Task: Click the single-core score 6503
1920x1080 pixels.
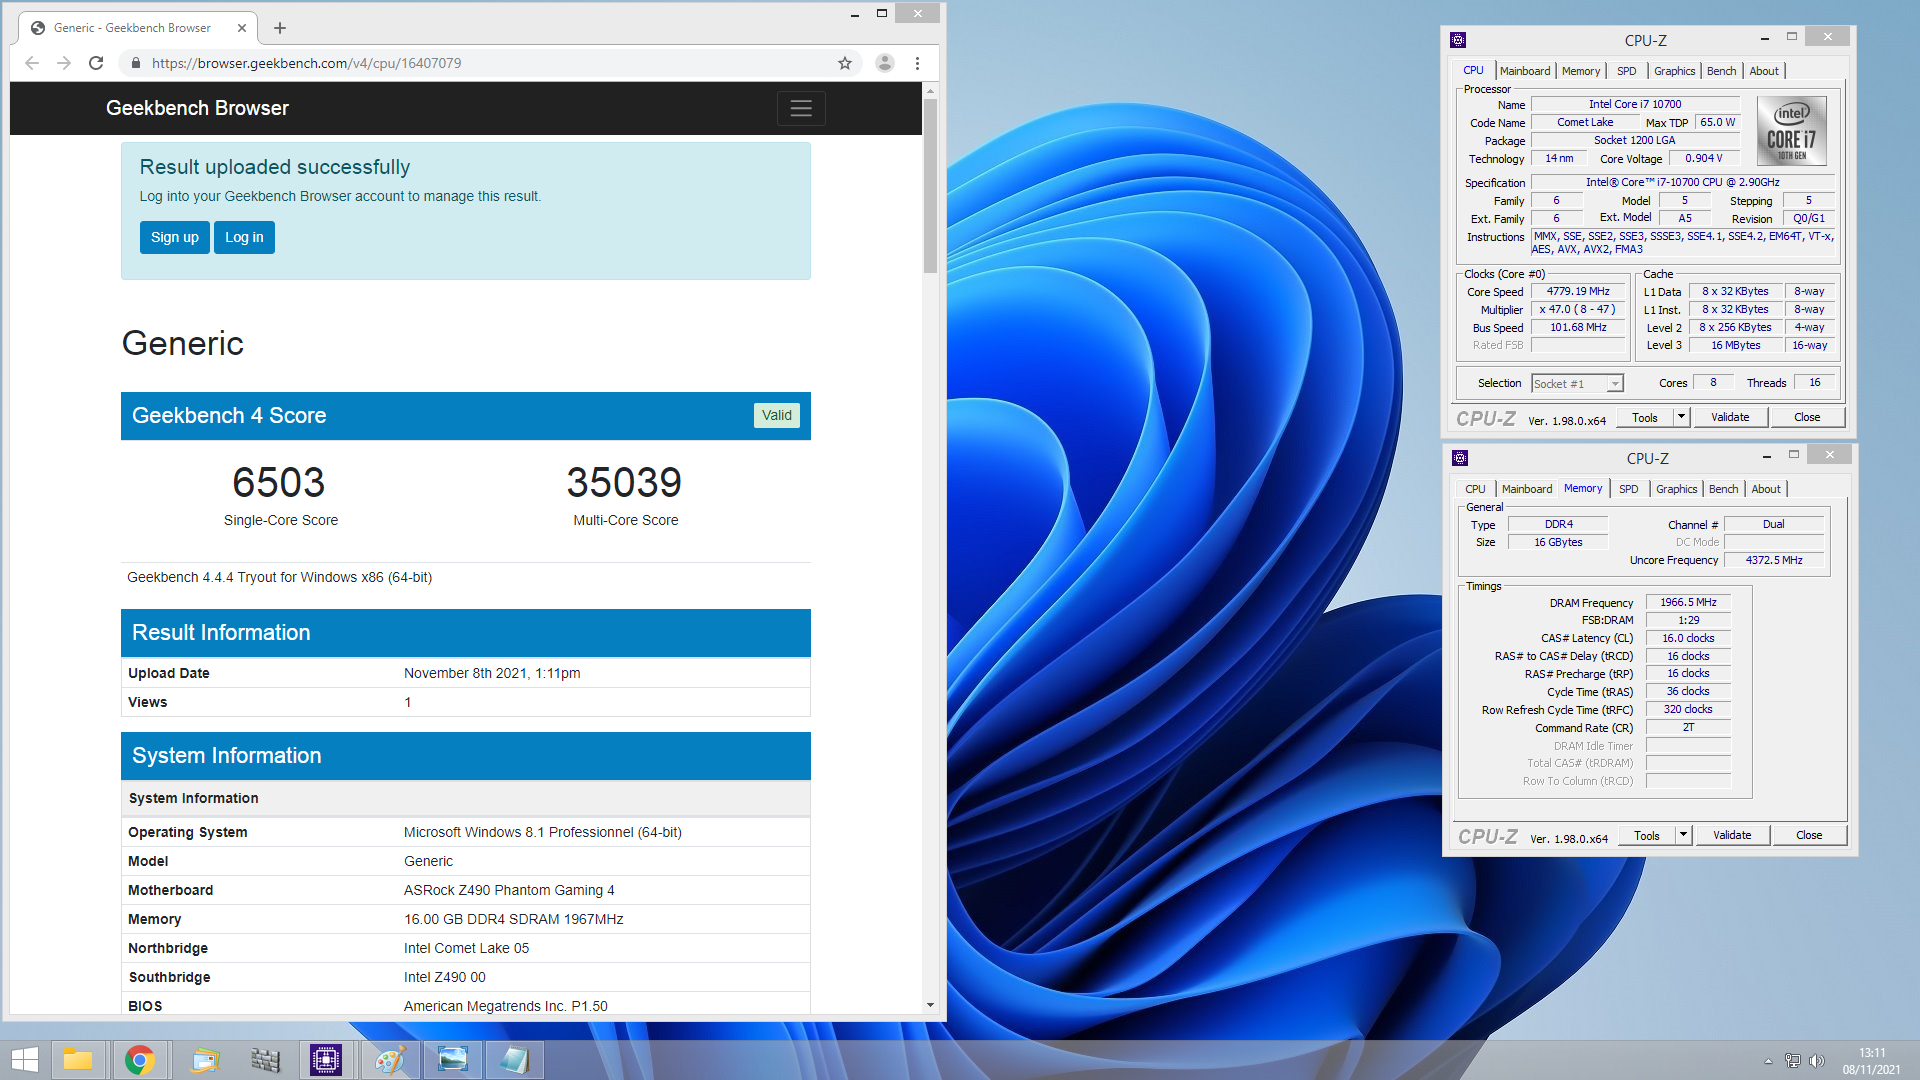Action: click(279, 483)
